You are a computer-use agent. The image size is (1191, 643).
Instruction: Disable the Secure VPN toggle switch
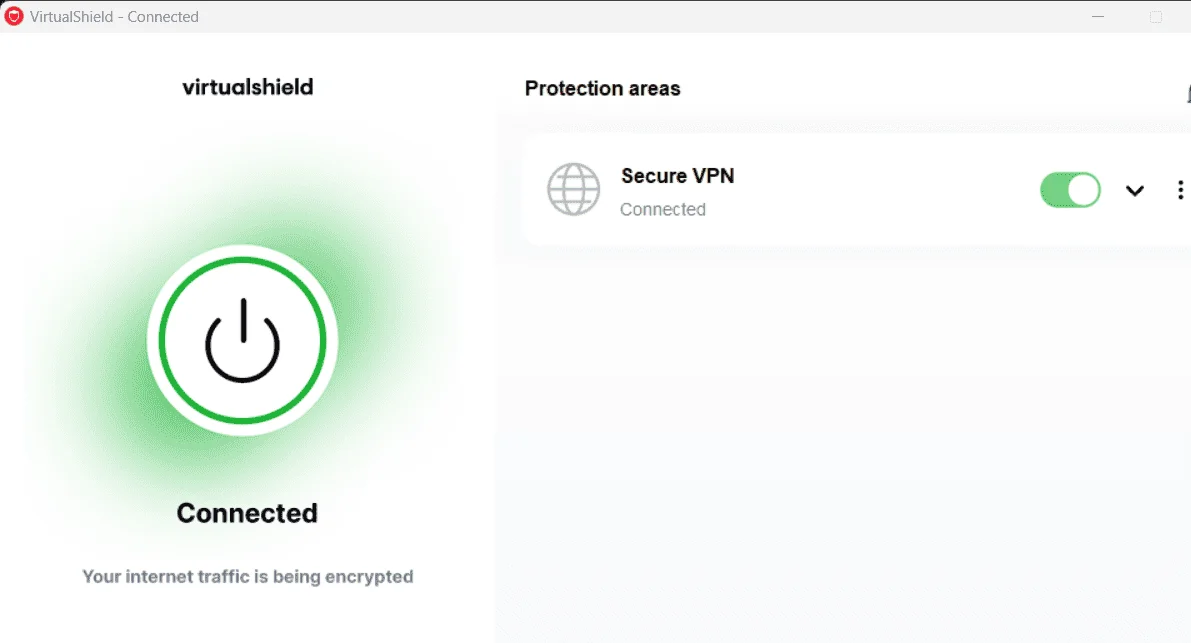tap(1070, 190)
